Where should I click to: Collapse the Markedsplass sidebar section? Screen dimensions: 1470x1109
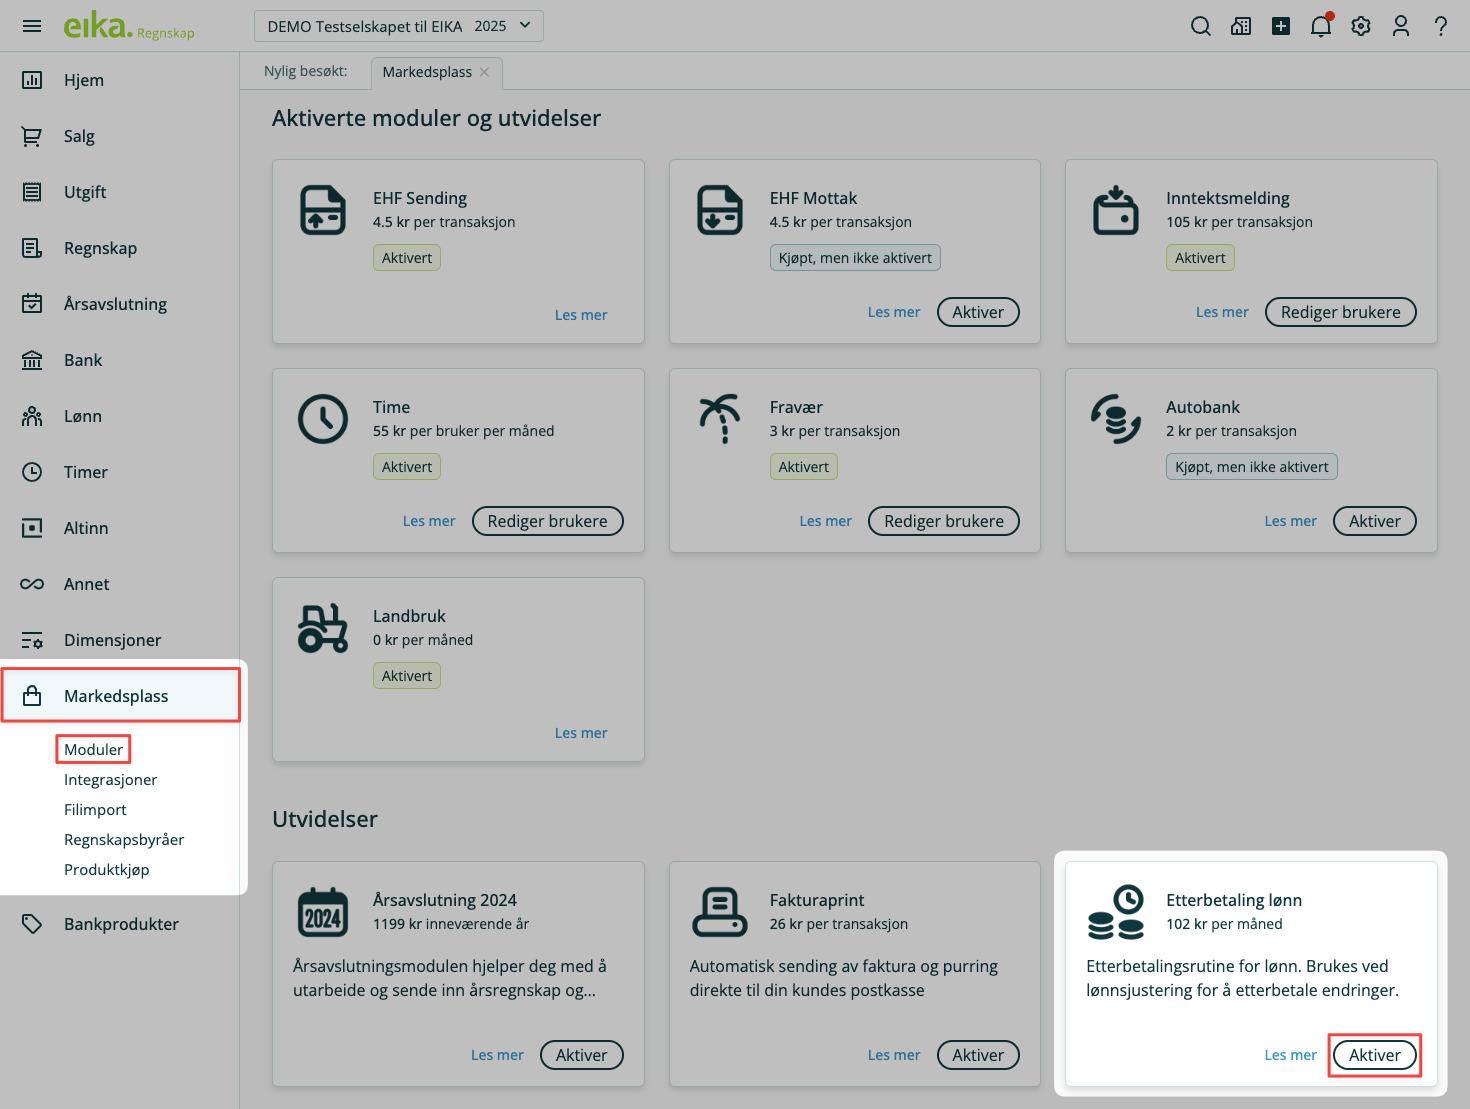[116, 696]
